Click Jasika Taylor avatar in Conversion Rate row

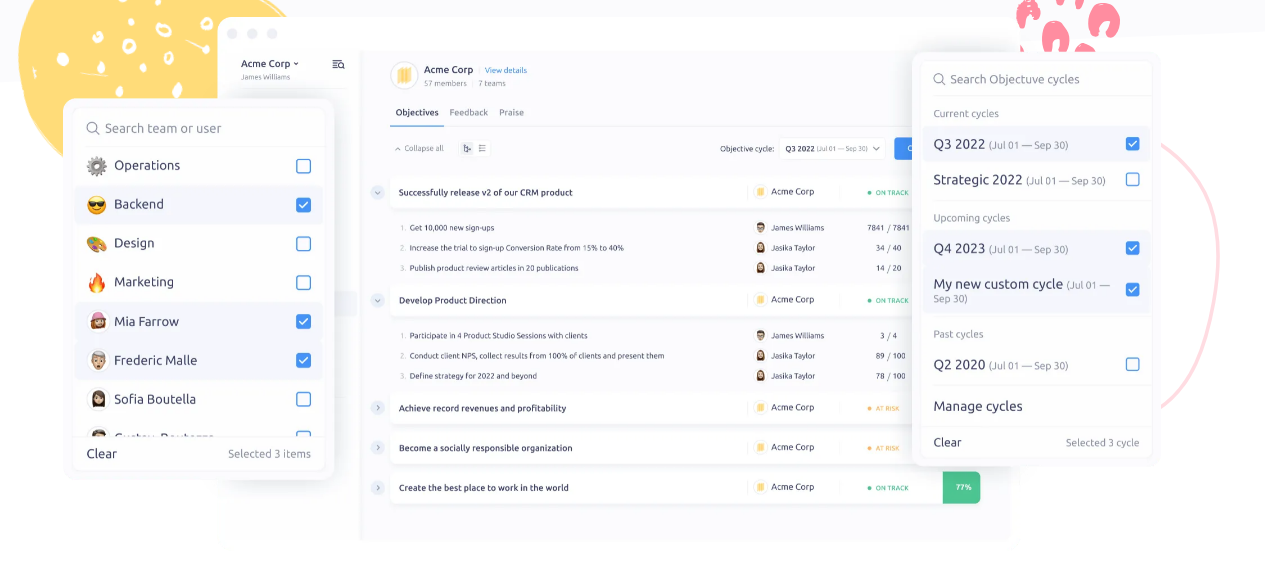point(761,248)
